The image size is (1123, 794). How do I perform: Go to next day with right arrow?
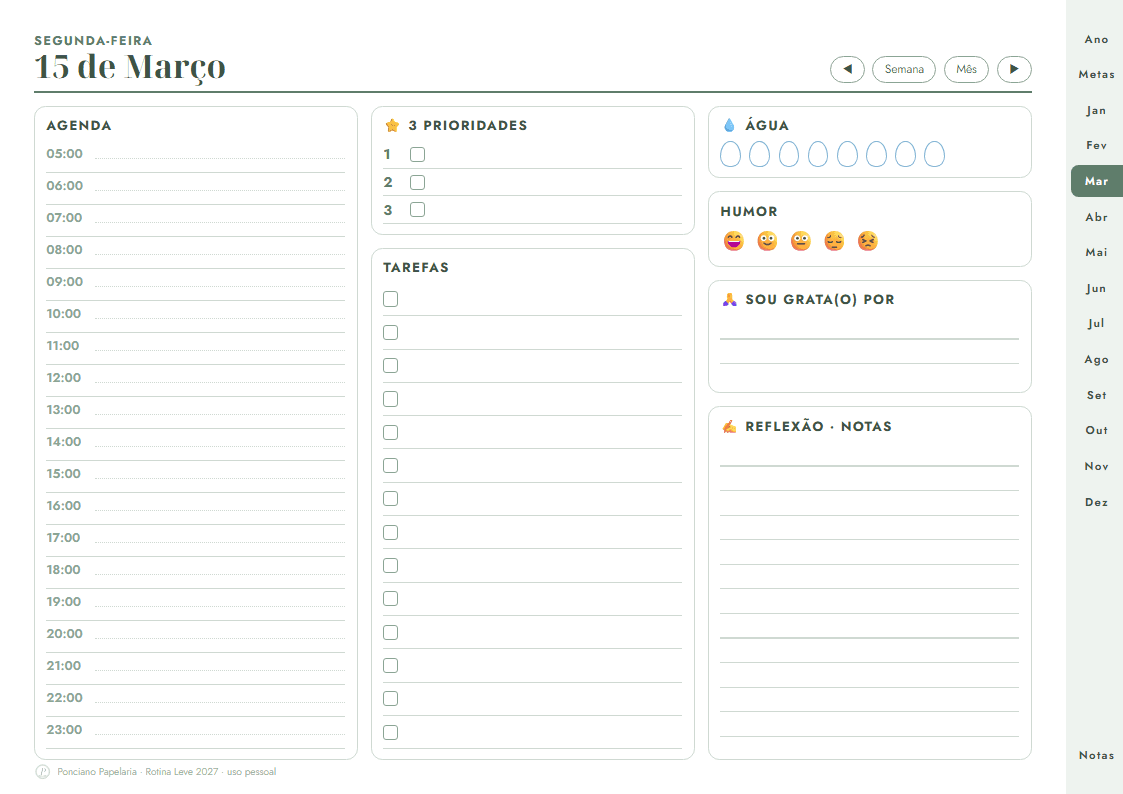click(1014, 69)
